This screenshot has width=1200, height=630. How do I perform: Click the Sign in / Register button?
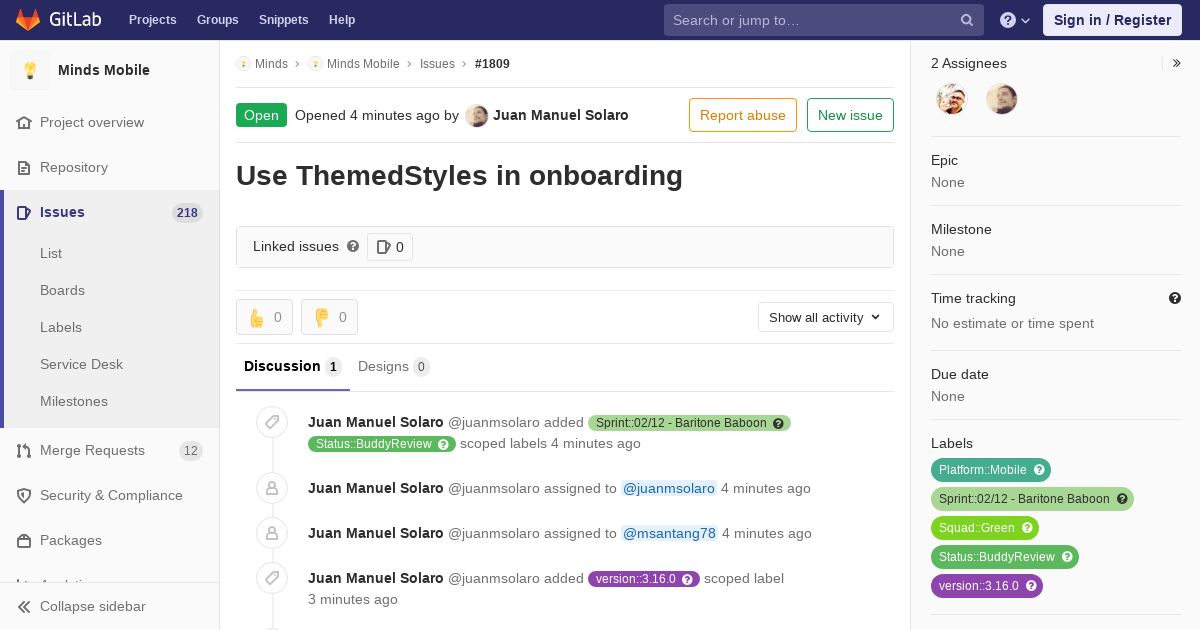tap(1112, 20)
